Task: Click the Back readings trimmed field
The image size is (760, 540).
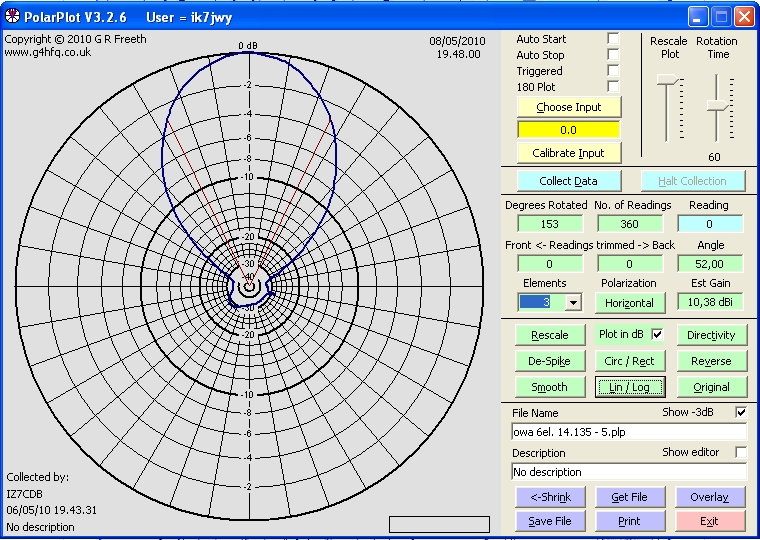Action: point(630,264)
